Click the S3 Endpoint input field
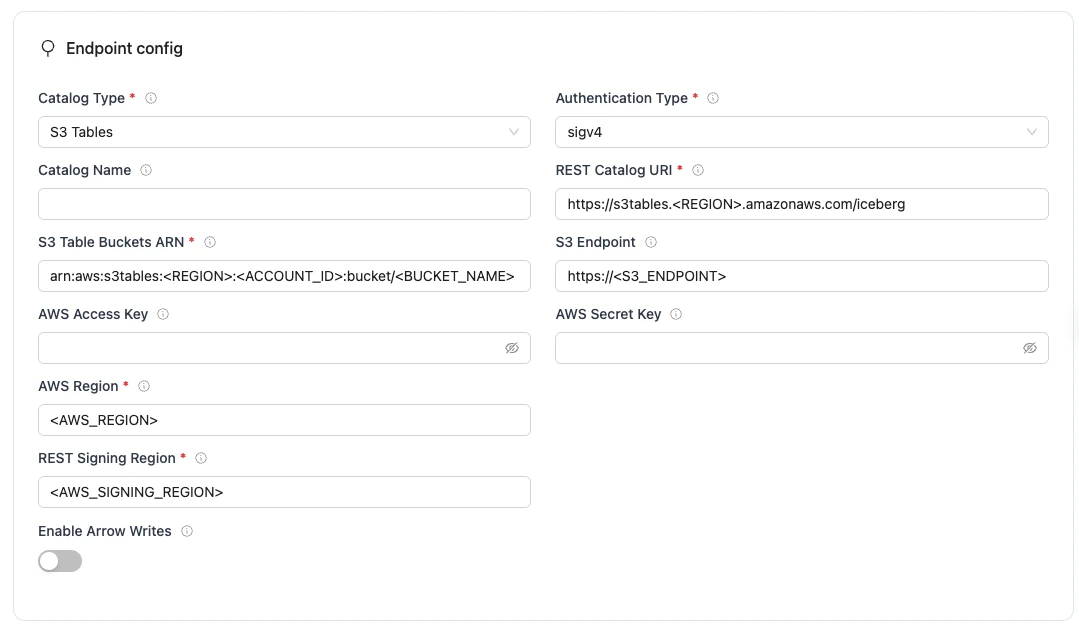1079x638 pixels. pos(802,276)
